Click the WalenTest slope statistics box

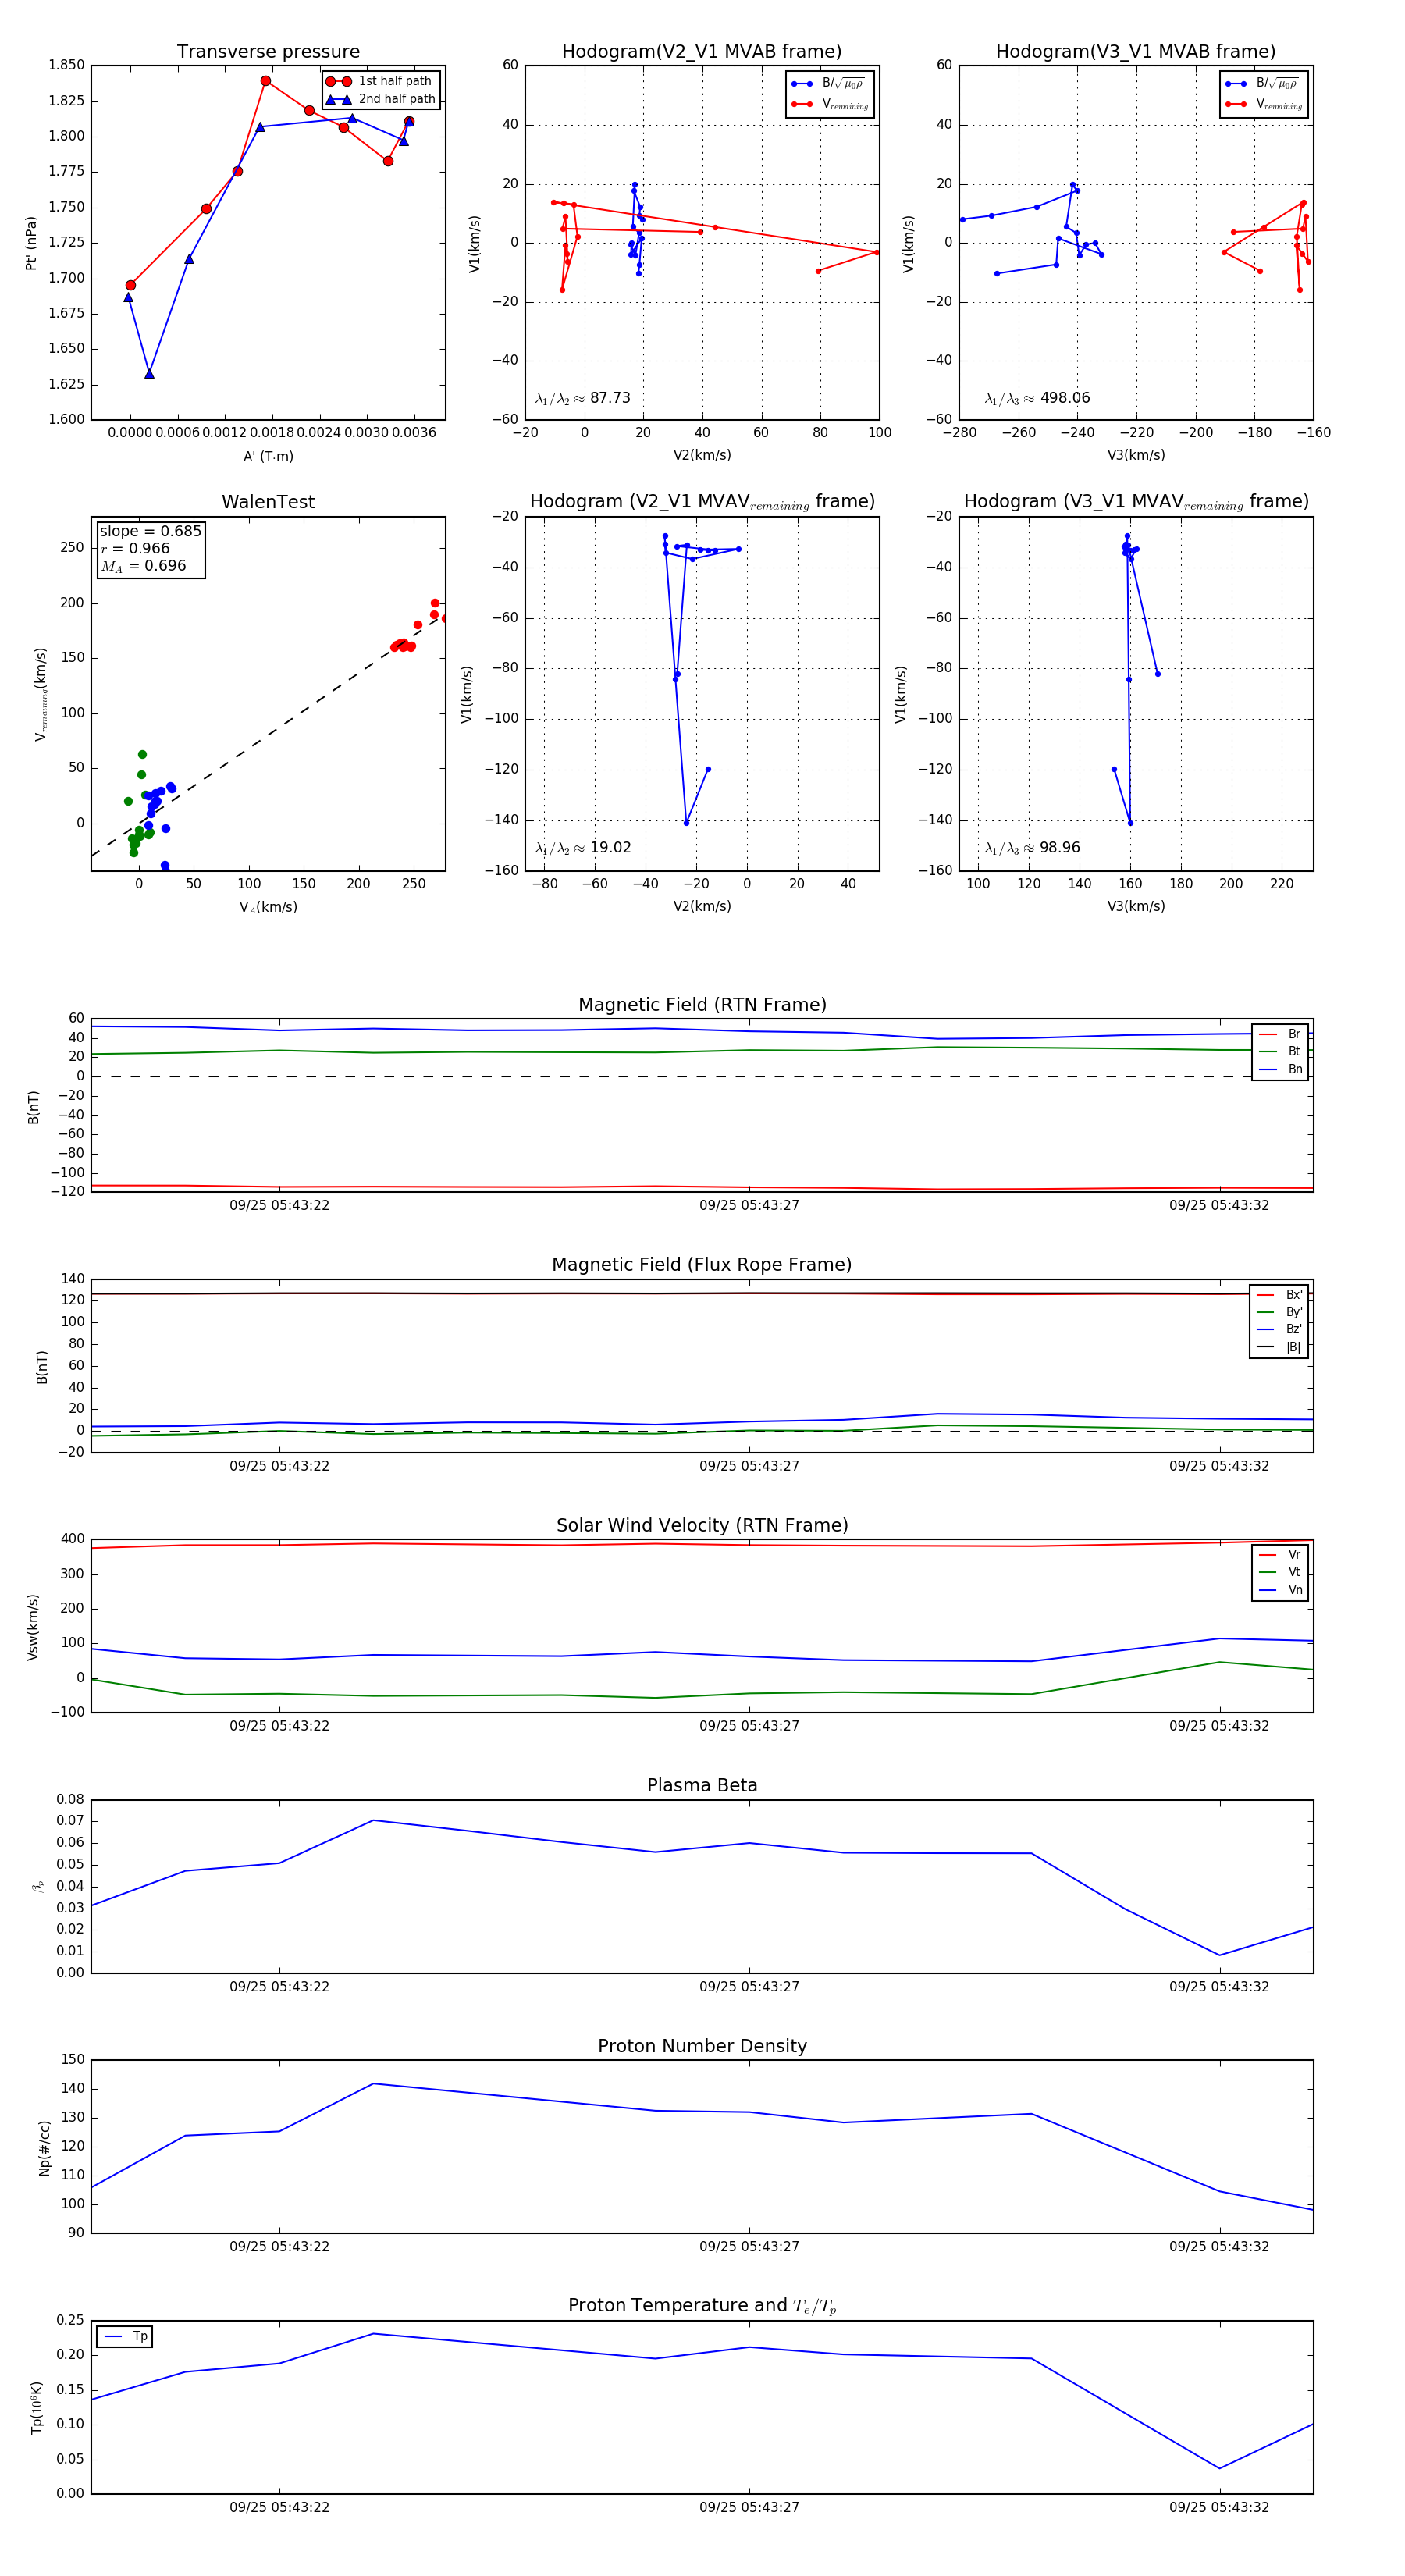pyautogui.click(x=150, y=548)
